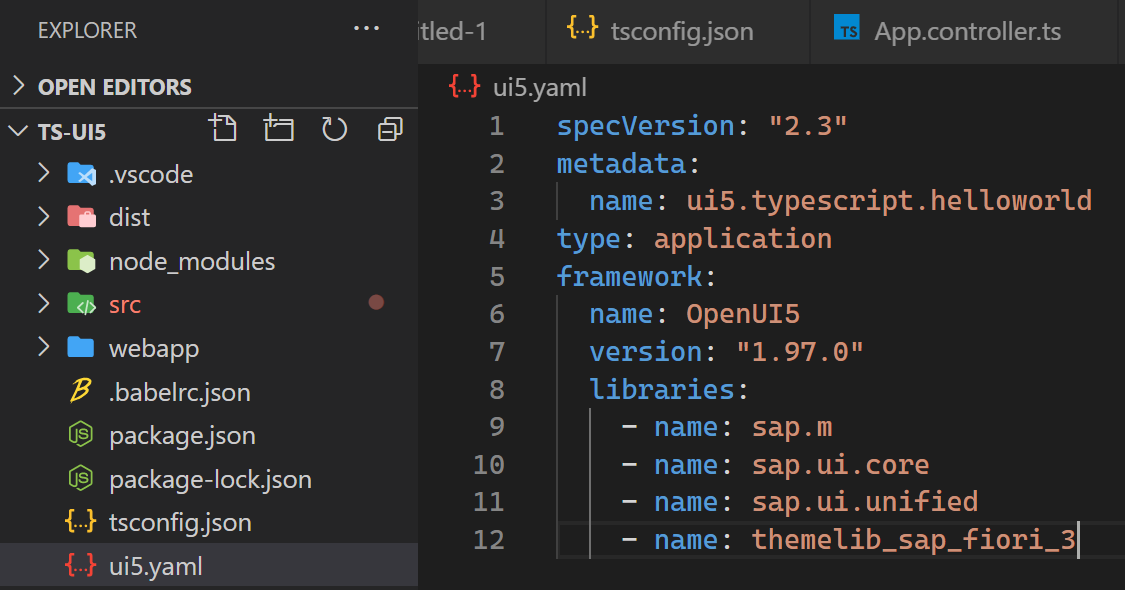Click the New File icon in Explorer
1125x590 pixels.
(223, 128)
